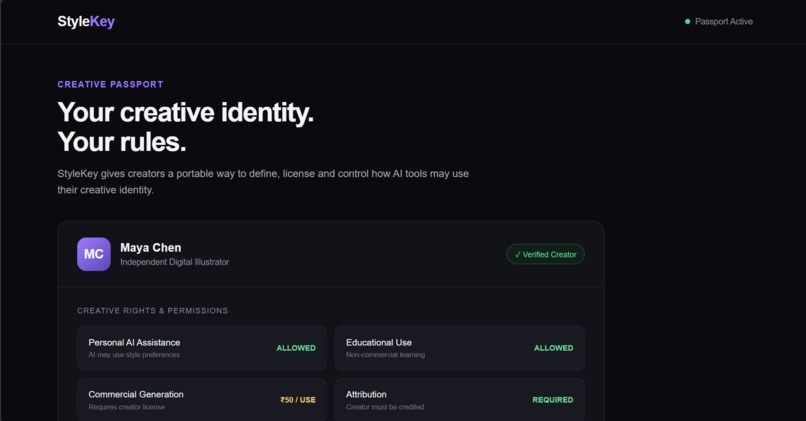This screenshot has height=421, width=806.
Task: Open the Commercial Generation permission card
Action: pos(202,400)
